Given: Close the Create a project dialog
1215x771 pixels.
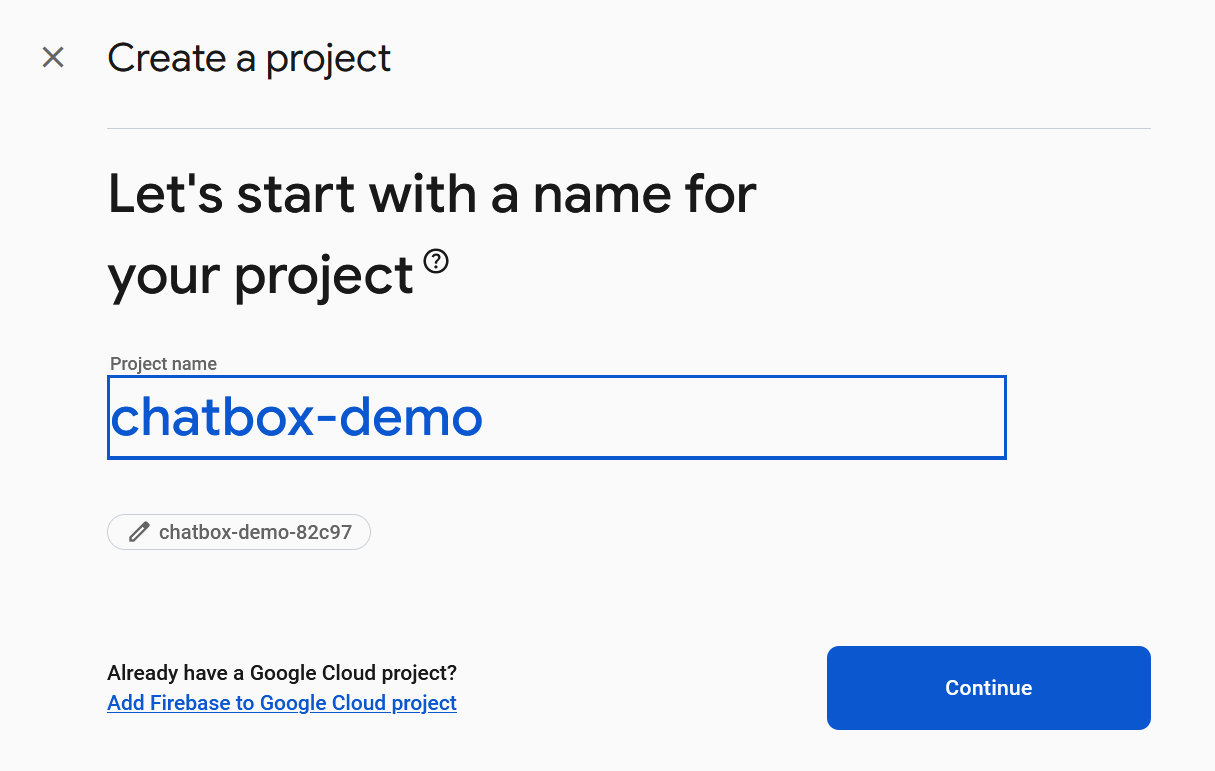Looking at the screenshot, I should point(53,57).
